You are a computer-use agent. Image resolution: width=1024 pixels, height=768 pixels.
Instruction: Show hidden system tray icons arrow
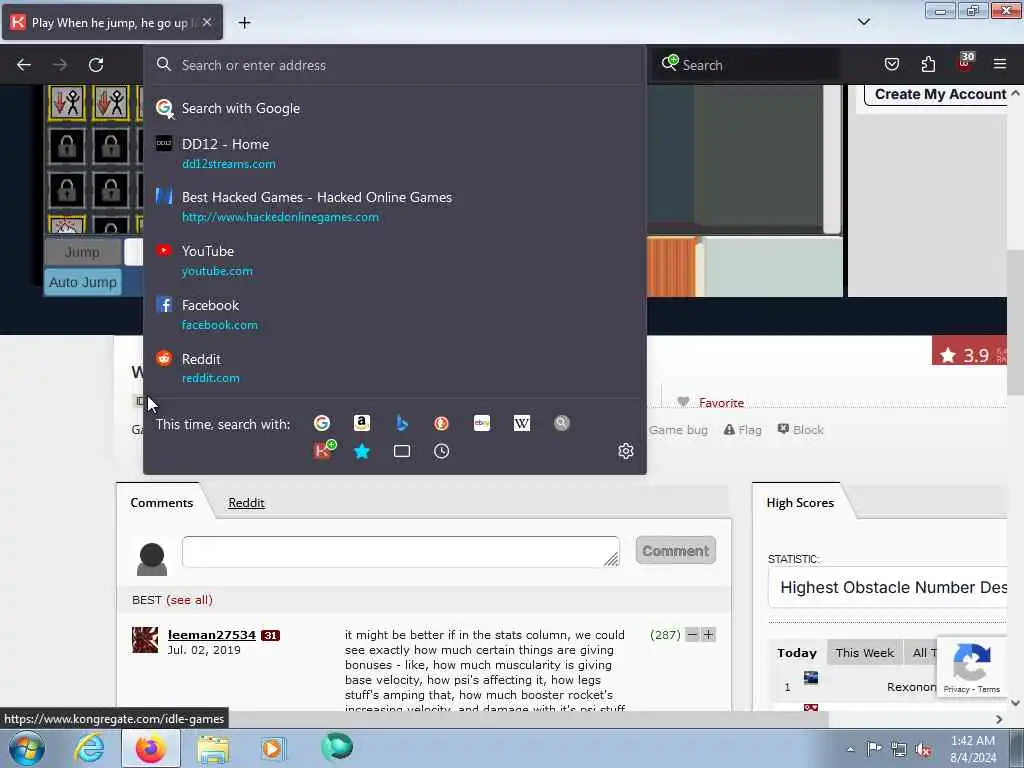pyautogui.click(x=850, y=749)
